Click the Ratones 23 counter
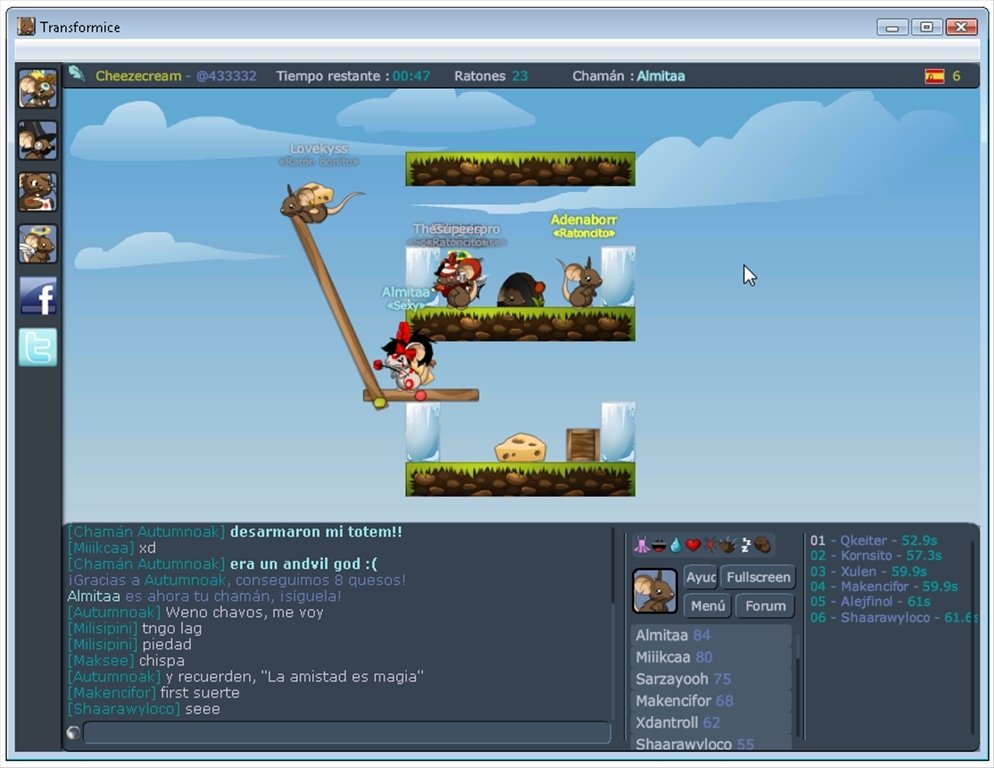This screenshot has height=768, width=994. (491, 76)
